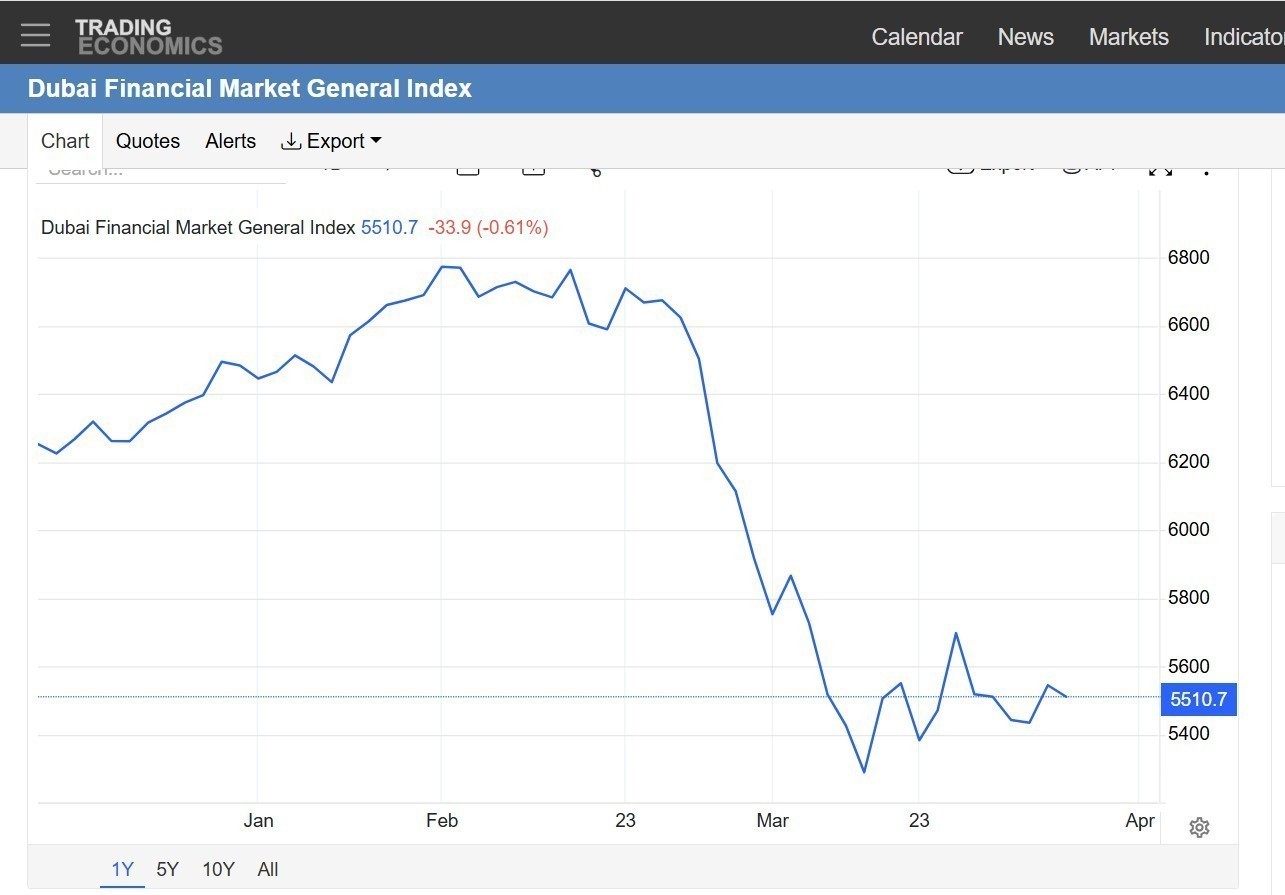Image resolution: width=1285 pixels, height=895 pixels.
Task: Open chart settings gear icon
Action: click(x=1199, y=827)
